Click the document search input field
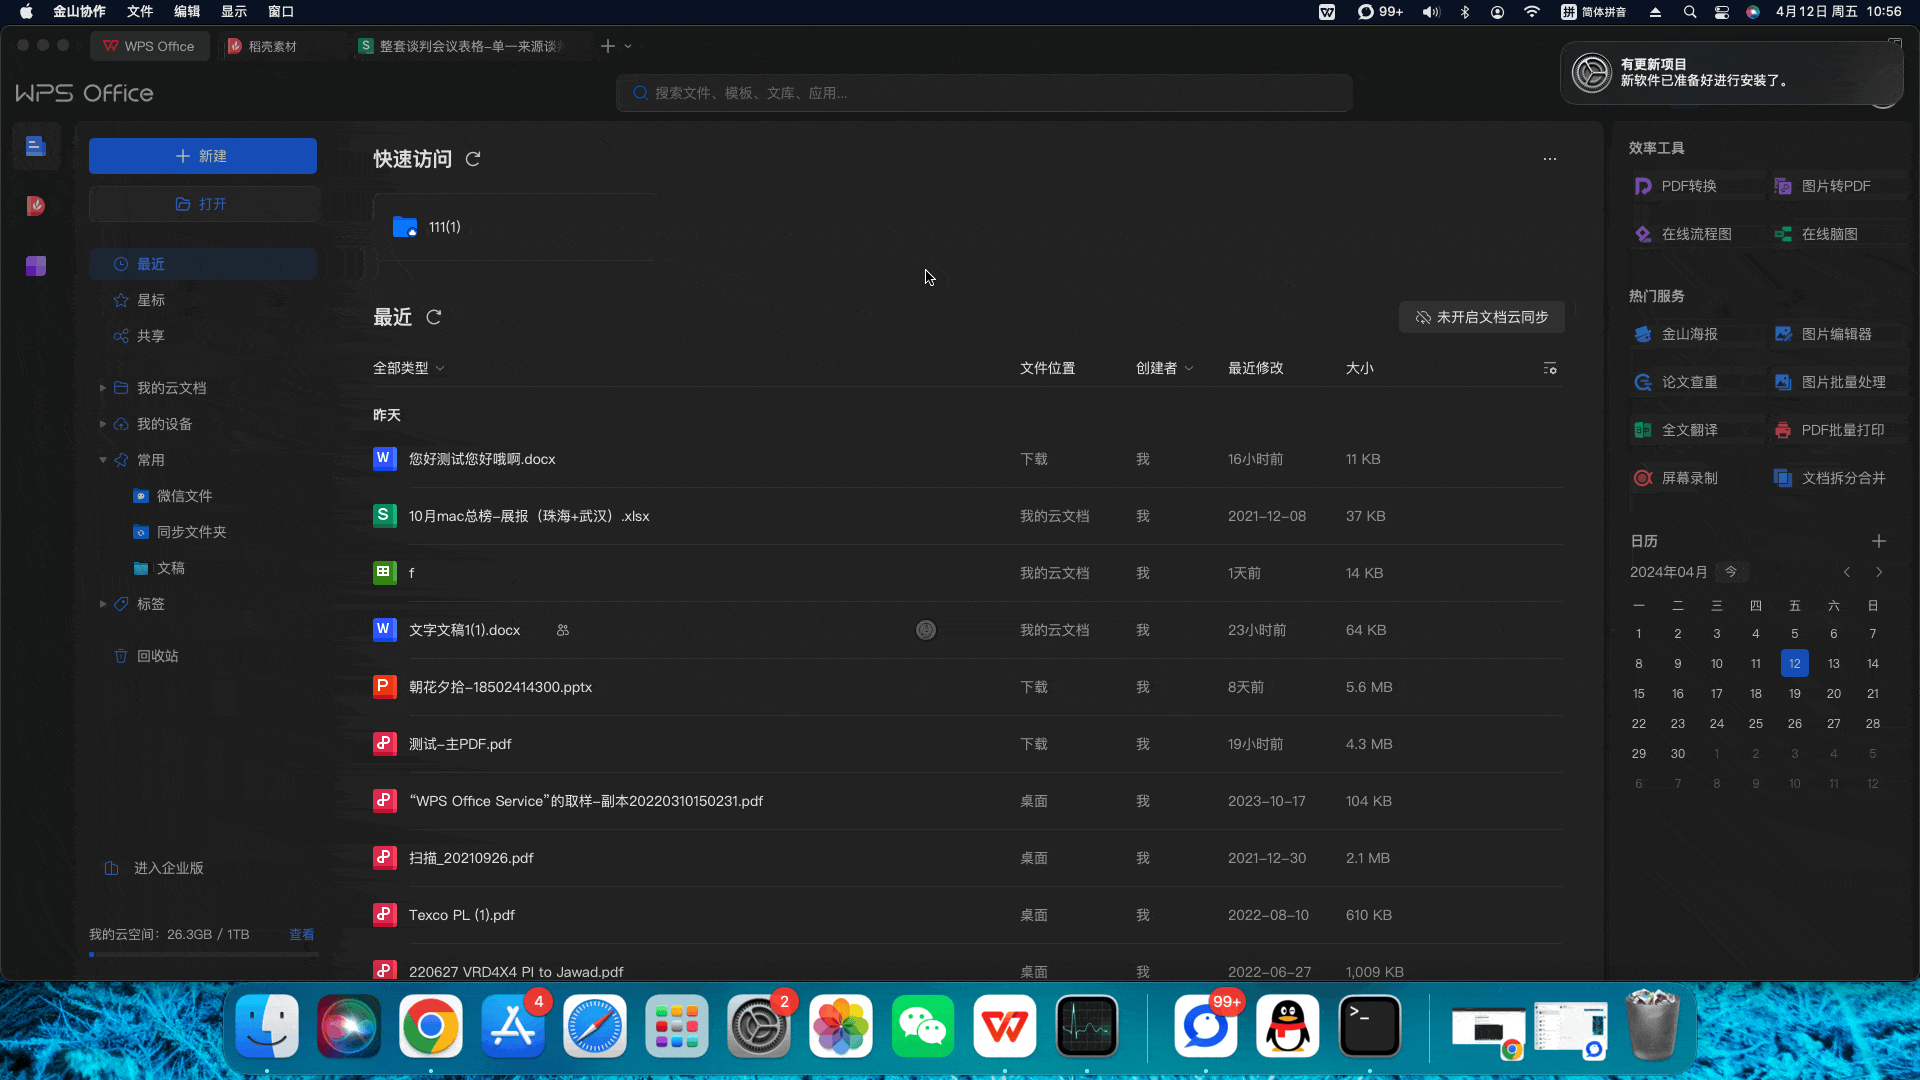1920x1080 pixels. pos(983,92)
